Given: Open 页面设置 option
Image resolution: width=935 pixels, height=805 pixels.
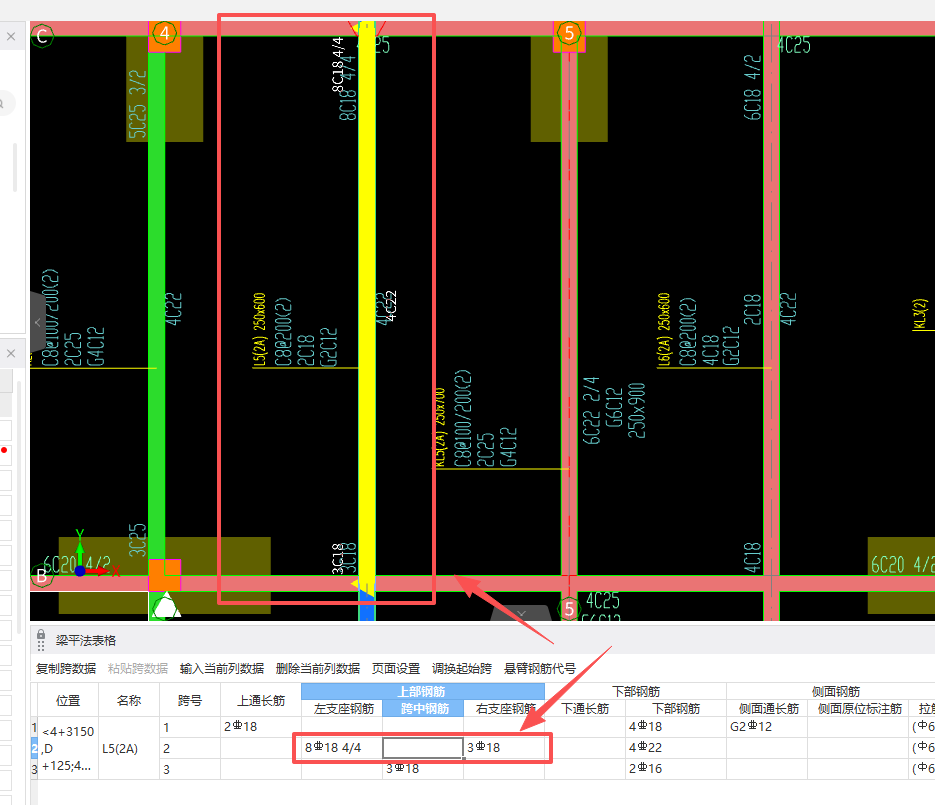Looking at the screenshot, I should [x=396, y=668].
